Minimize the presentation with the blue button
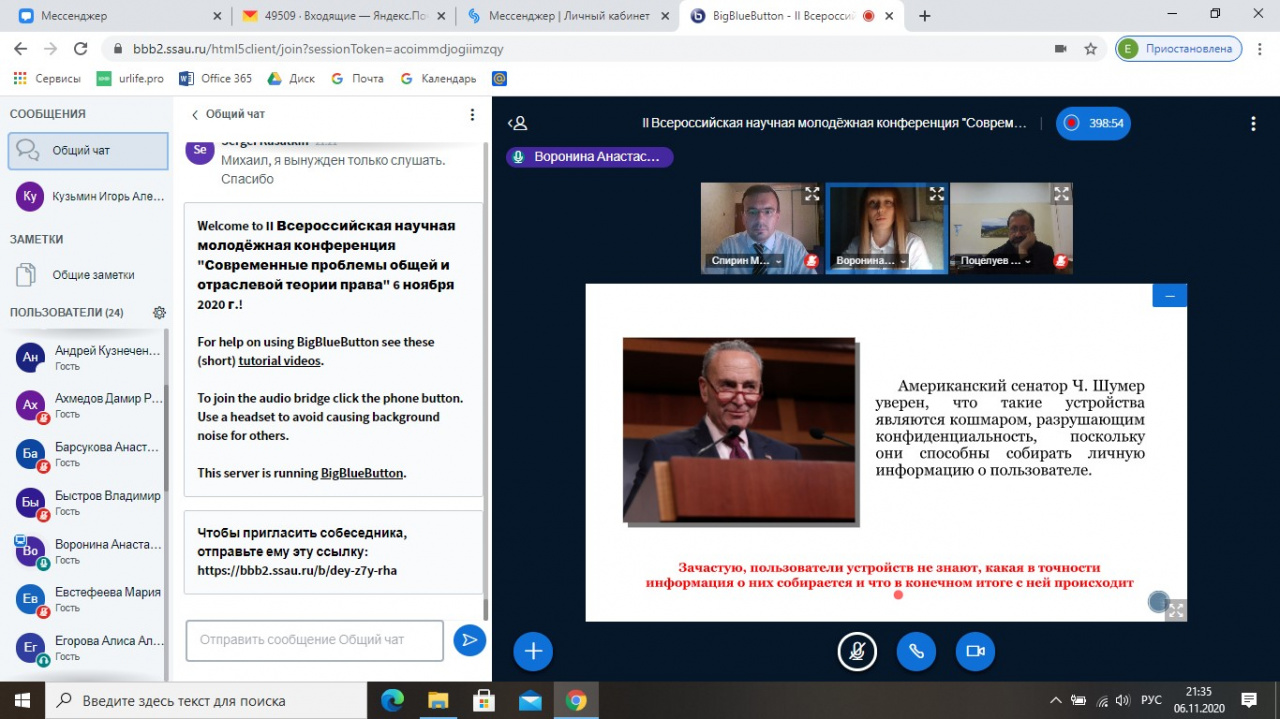The image size is (1280, 719). coord(1169,295)
